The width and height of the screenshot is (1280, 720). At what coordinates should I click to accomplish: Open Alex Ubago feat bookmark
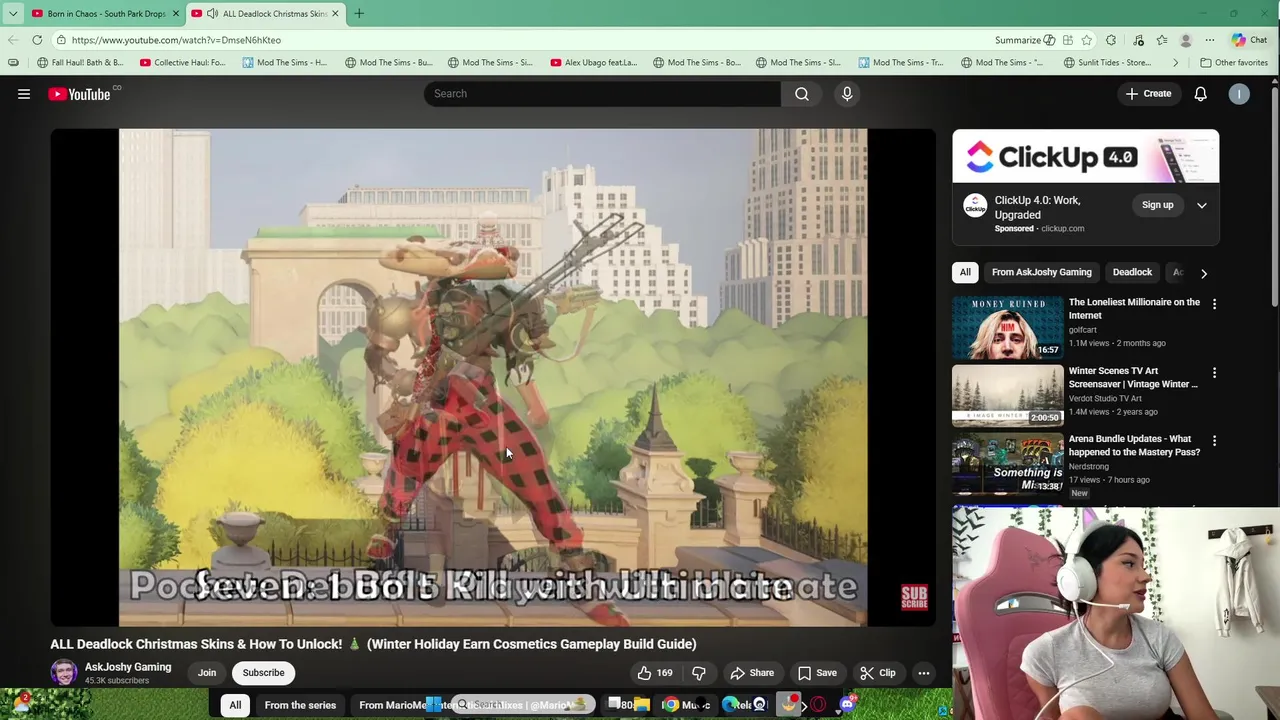594,62
